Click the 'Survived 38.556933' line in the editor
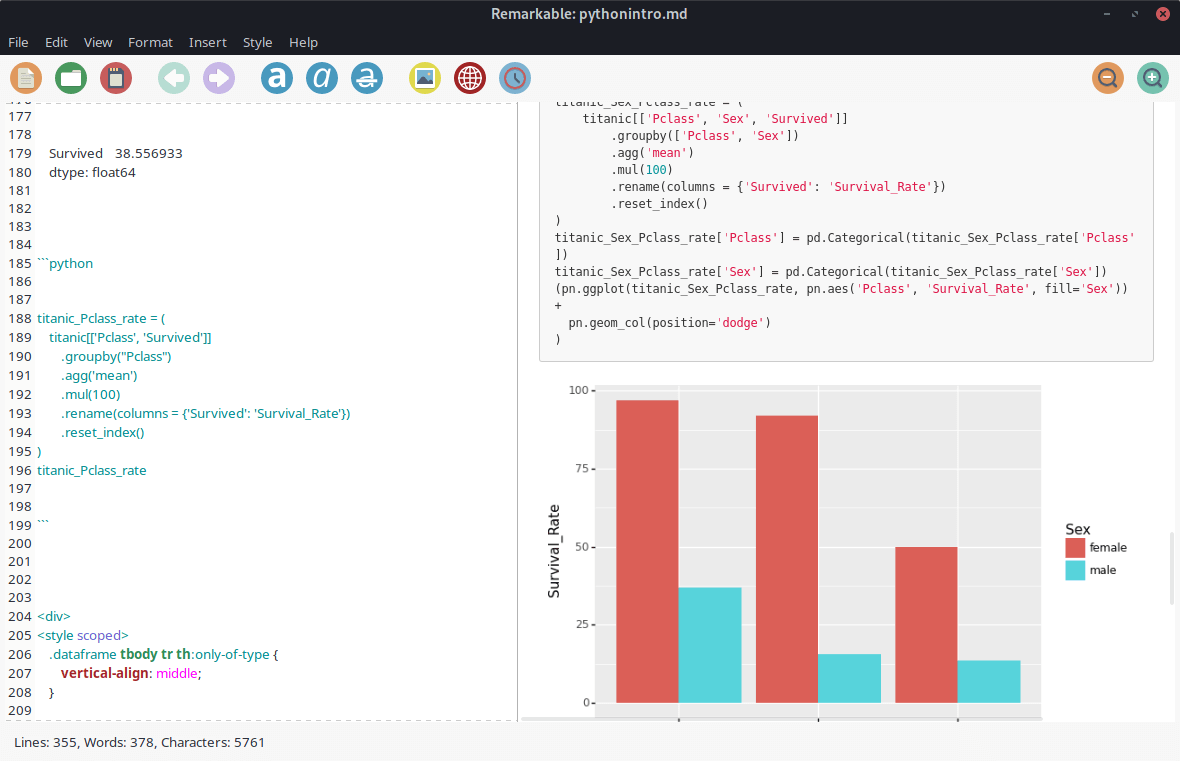Image resolution: width=1180 pixels, height=761 pixels. click(x=116, y=154)
